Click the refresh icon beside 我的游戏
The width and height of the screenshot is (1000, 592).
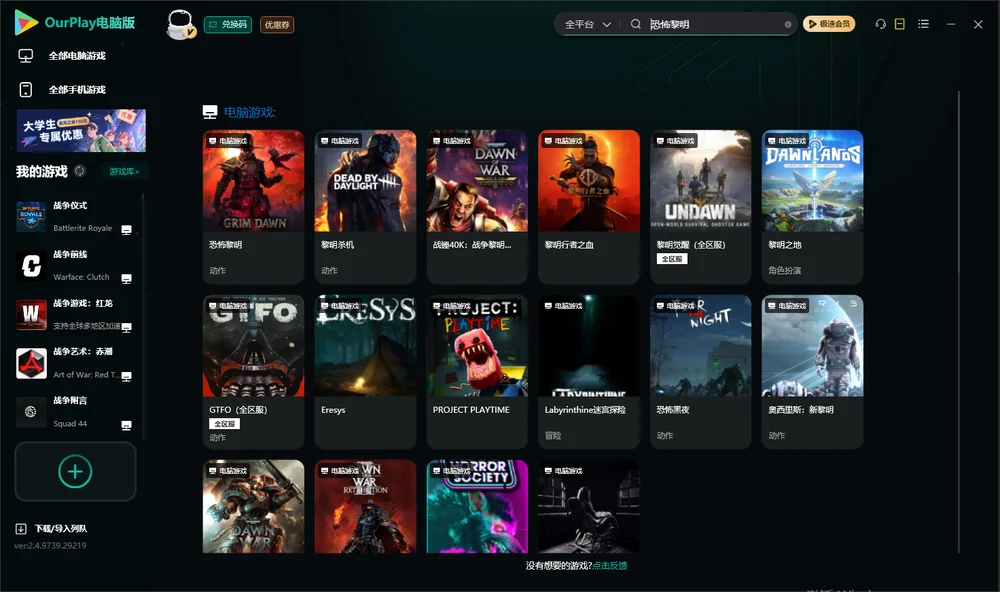click(80, 171)
